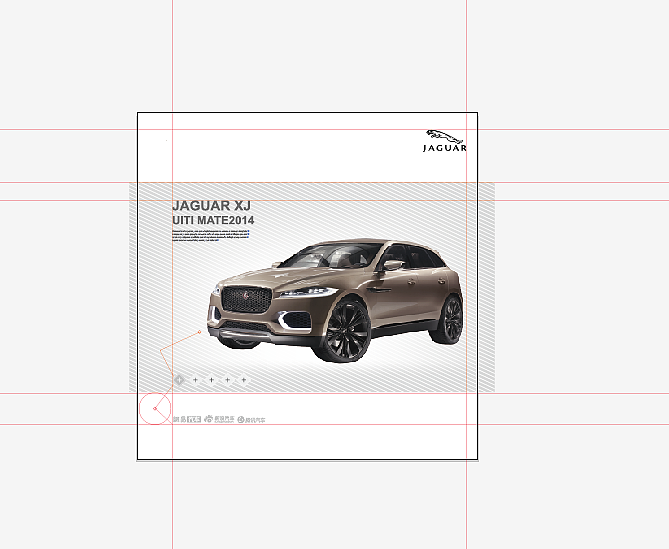Click the fourth plus diamond icon
Screen dimensions: 669x549
pyautogui.click(x=228, y=380)
